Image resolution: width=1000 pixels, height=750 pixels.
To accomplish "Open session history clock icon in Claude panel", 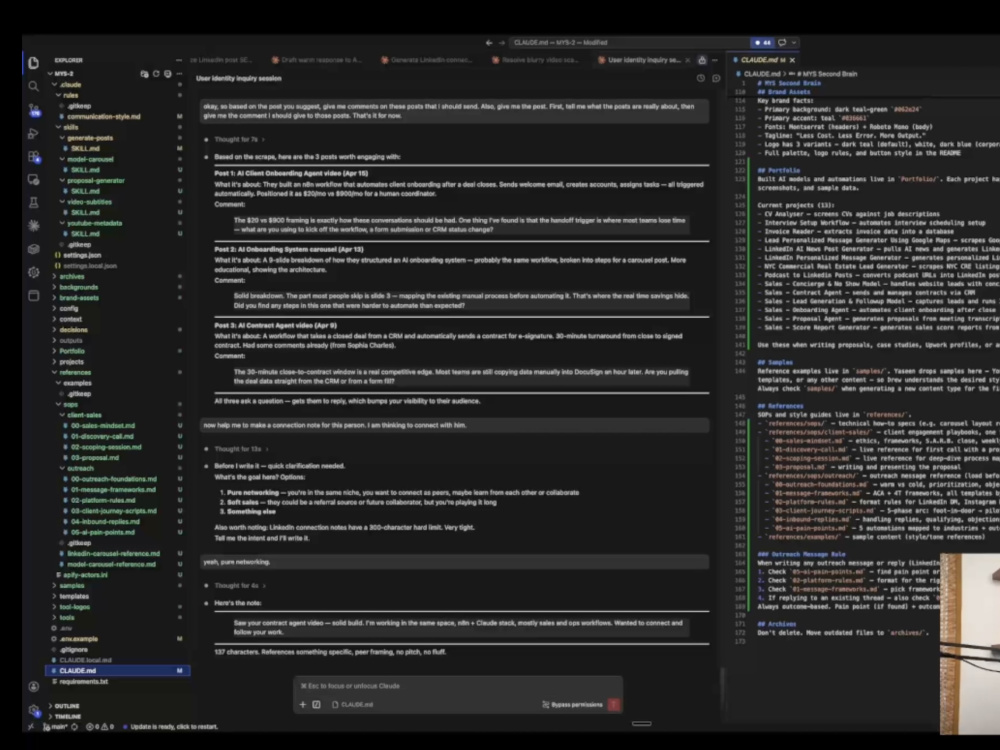I will (701, 78).
